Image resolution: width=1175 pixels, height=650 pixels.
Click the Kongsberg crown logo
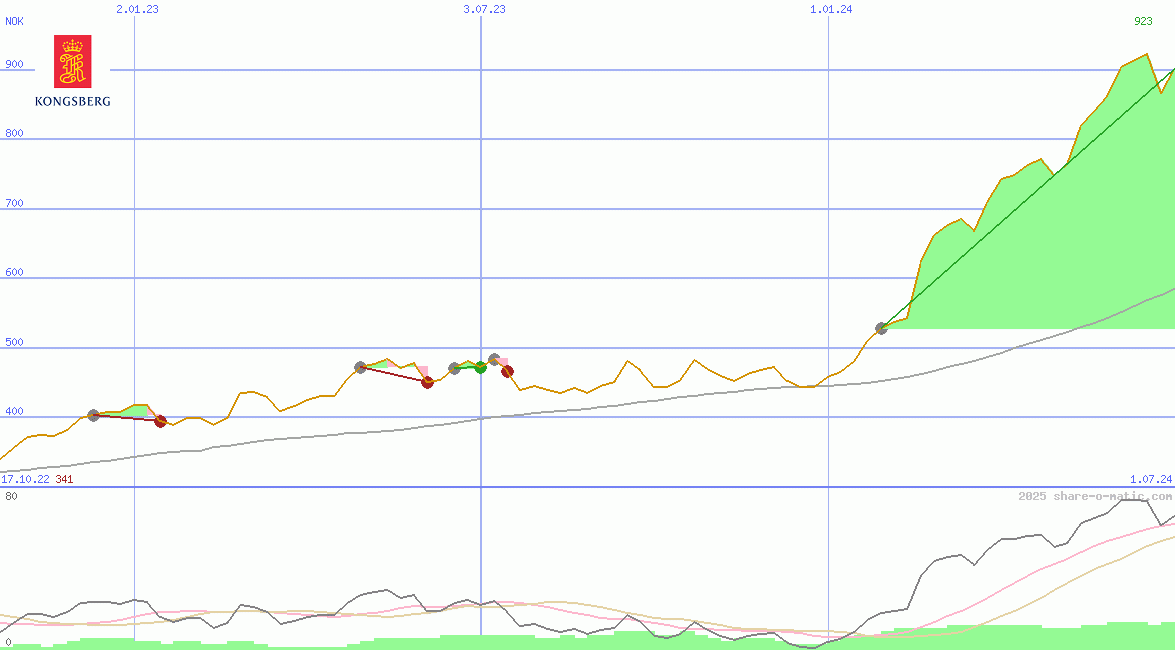coord(72,62)
